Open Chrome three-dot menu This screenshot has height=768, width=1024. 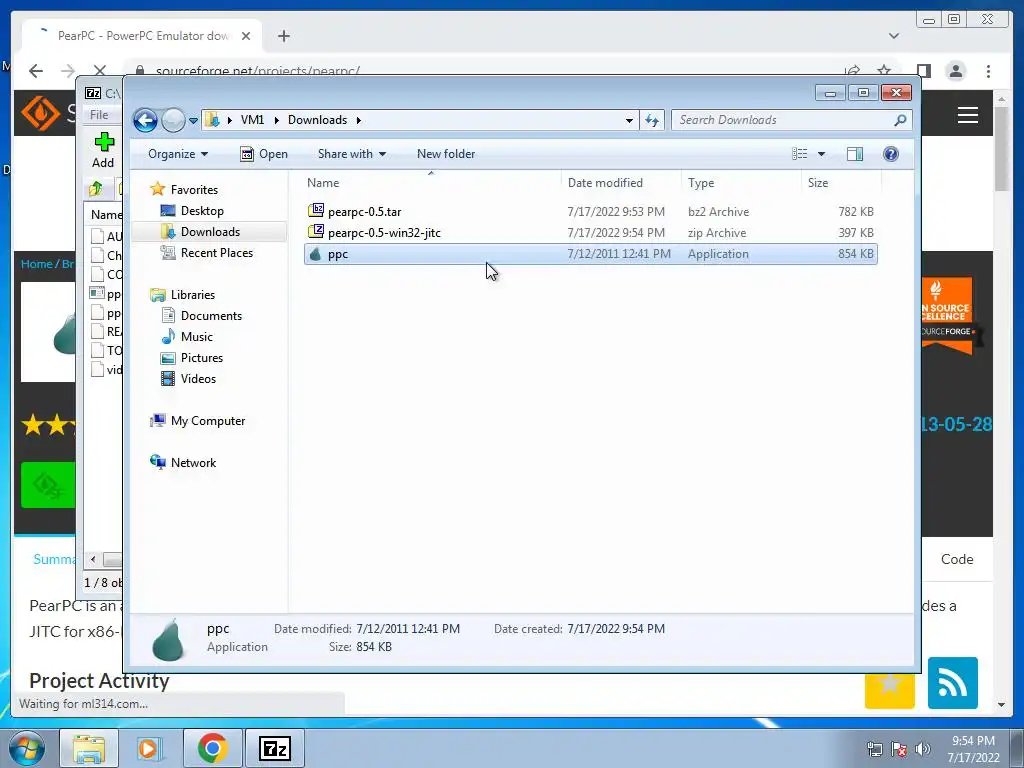[988, 71]
